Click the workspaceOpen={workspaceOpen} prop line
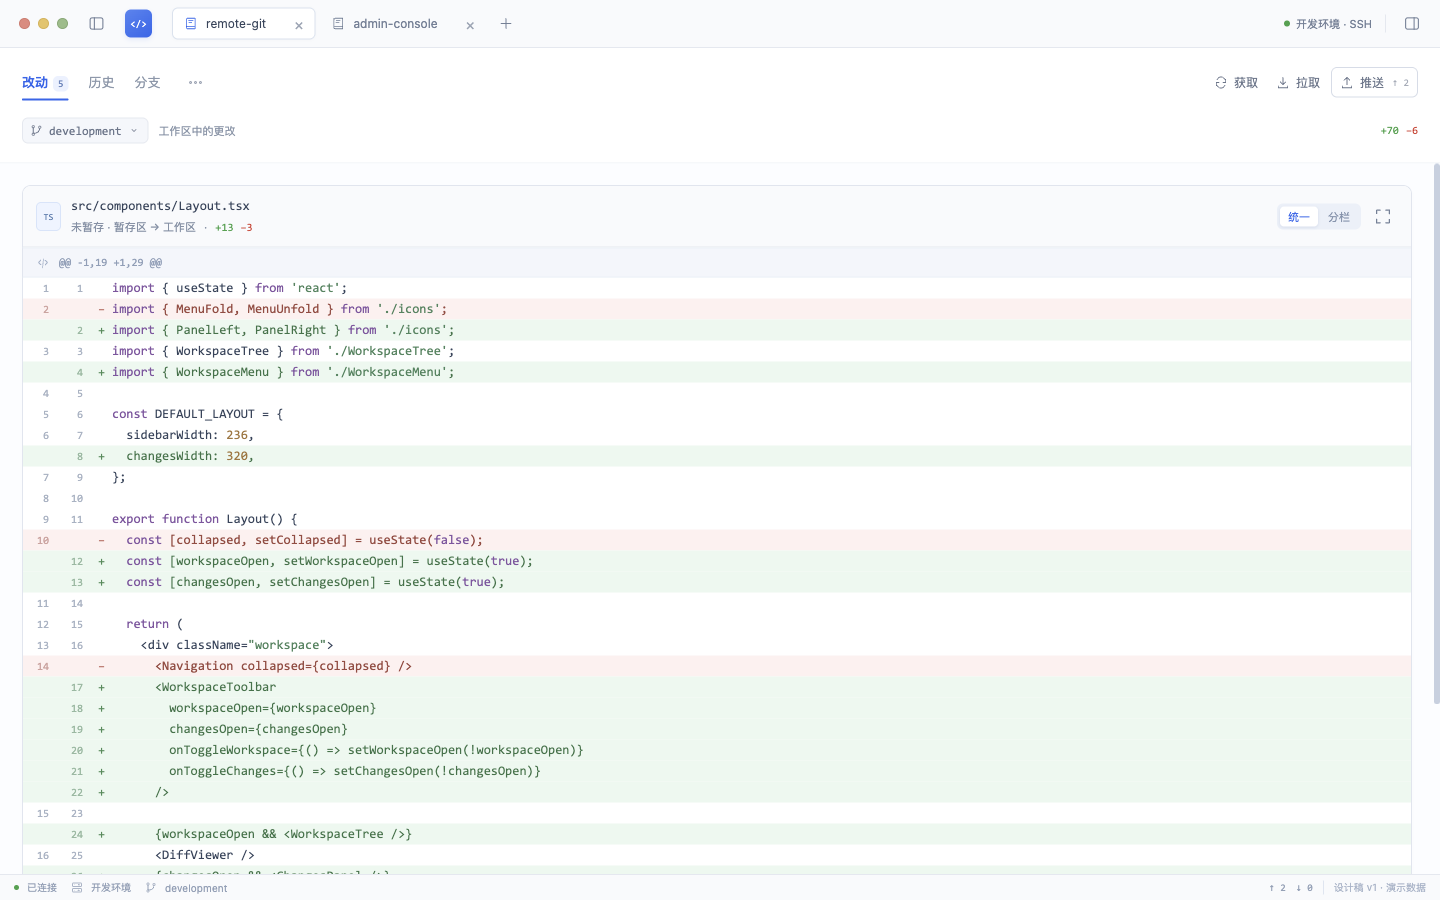 (x=717, y=708)
